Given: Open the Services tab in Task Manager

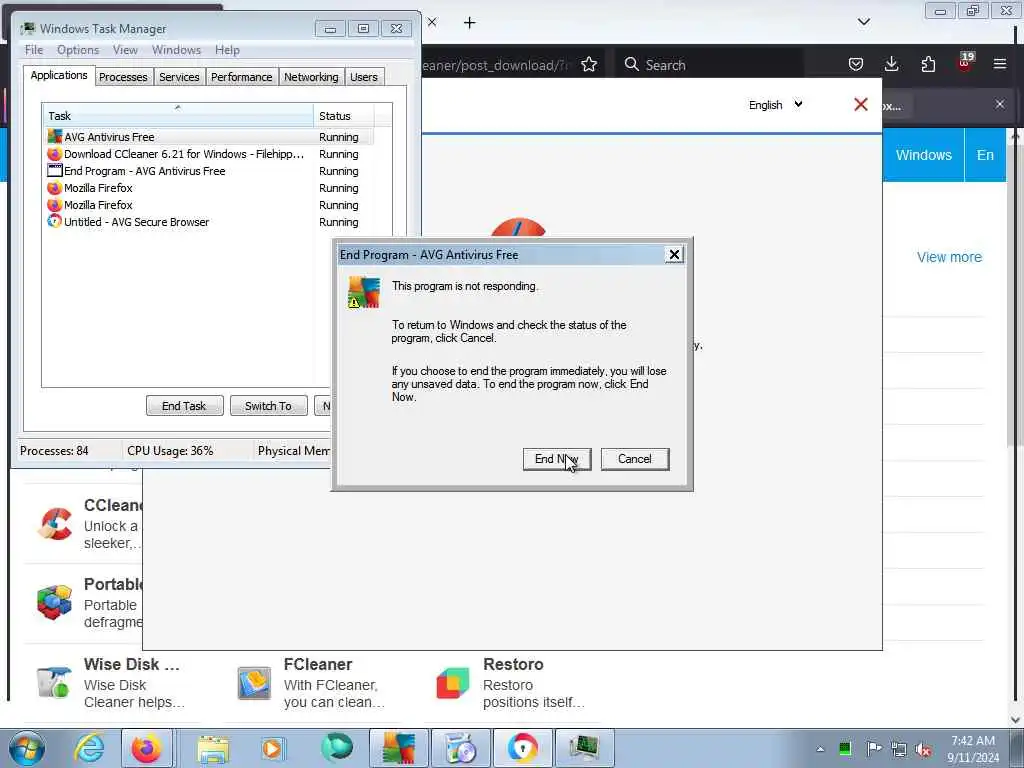Looking at the screenshot, I should (179, 77).
